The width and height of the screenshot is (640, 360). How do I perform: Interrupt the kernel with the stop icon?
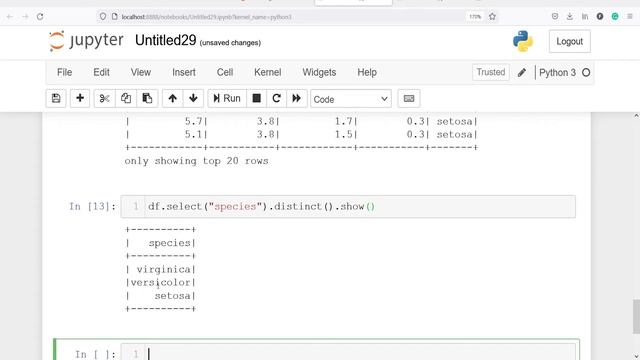point(256,98)
